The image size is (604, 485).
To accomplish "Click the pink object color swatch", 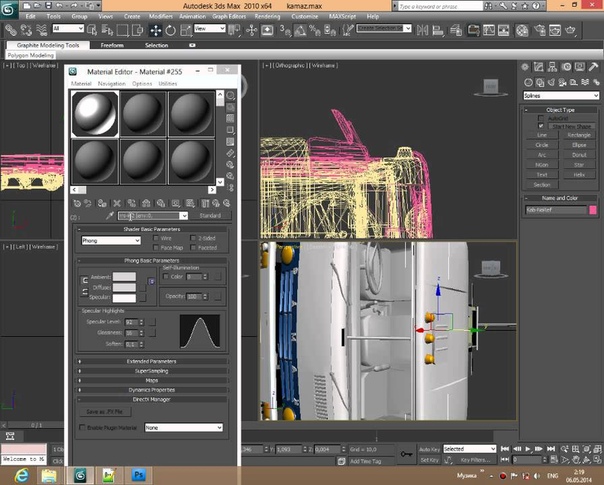I will tap(593, 210).
